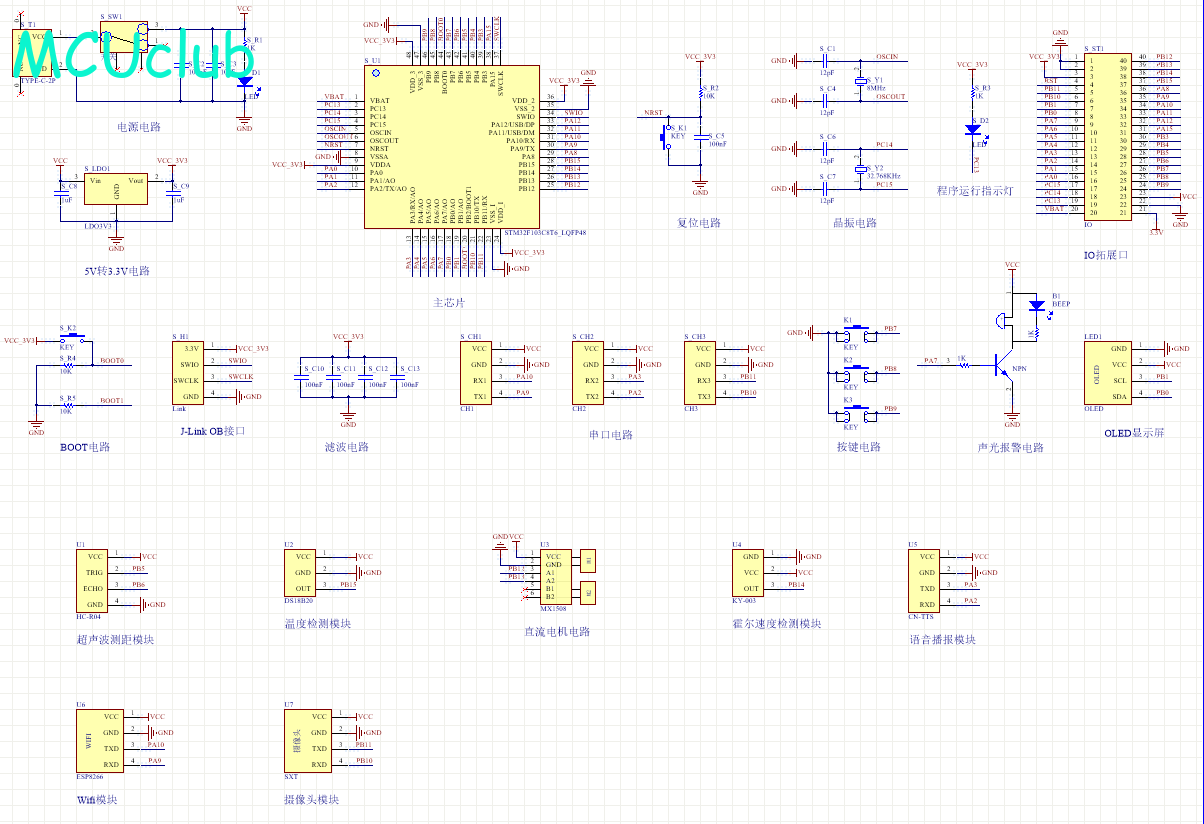Click the OLED显示屏 label
The width and height of the screenshot is (1204, 824).
click(1134, 433)
